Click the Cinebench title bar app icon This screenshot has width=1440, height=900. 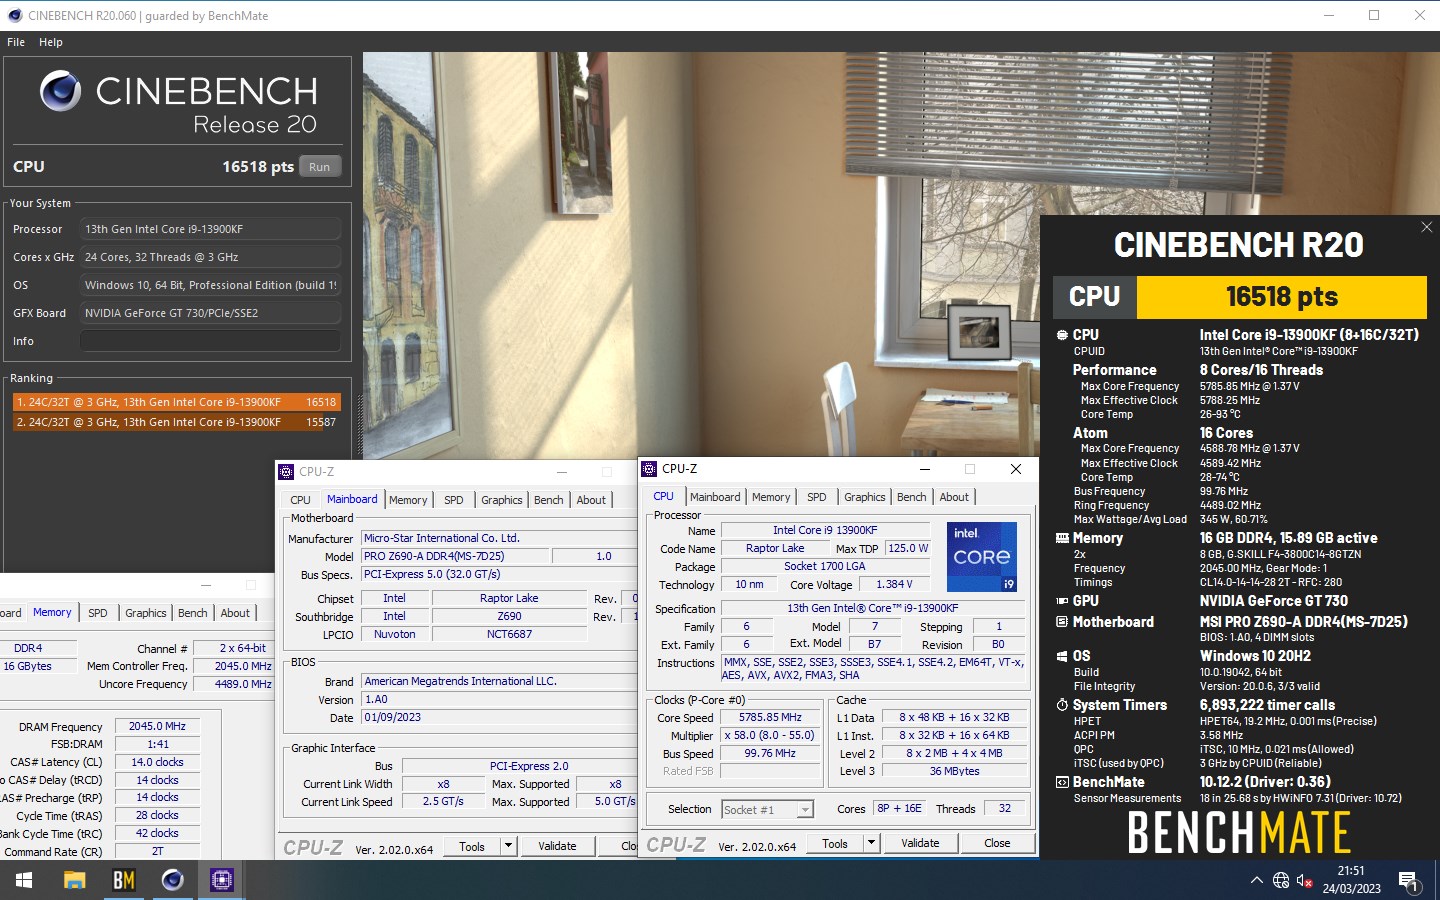pos(14,15)
